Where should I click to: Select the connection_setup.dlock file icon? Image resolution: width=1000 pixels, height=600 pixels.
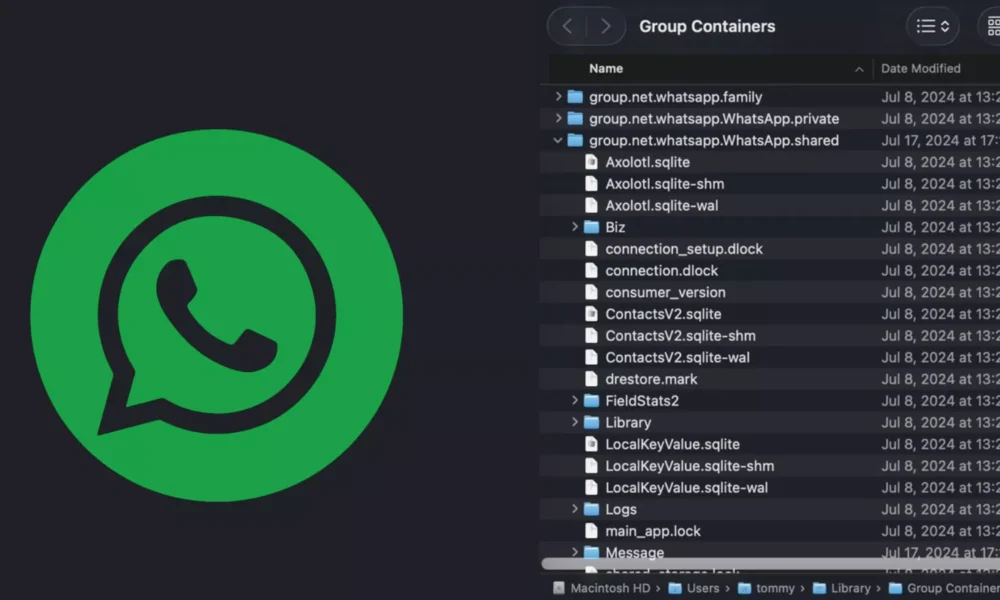[x=591, y=248]
